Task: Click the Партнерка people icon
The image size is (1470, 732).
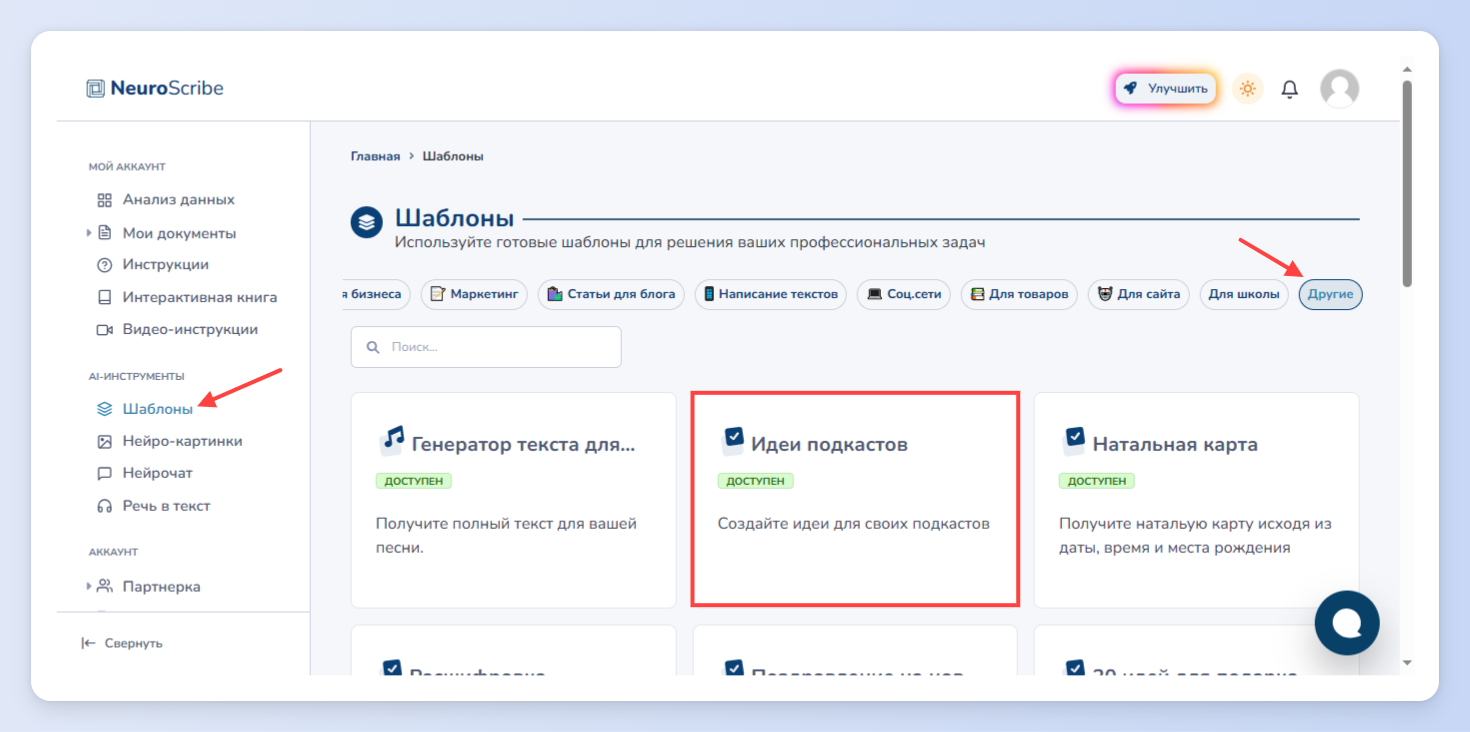Action: [x=104, y=586]
